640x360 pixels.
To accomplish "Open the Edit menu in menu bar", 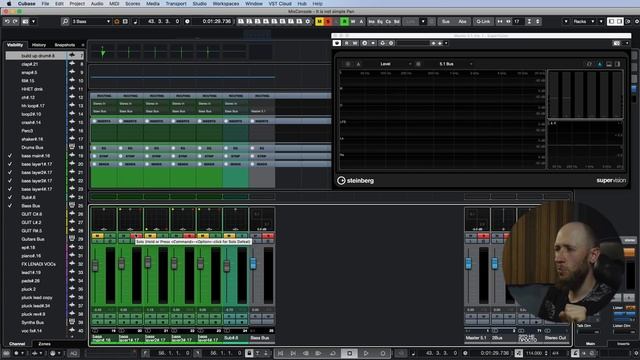I will click(x=59, y=4).
